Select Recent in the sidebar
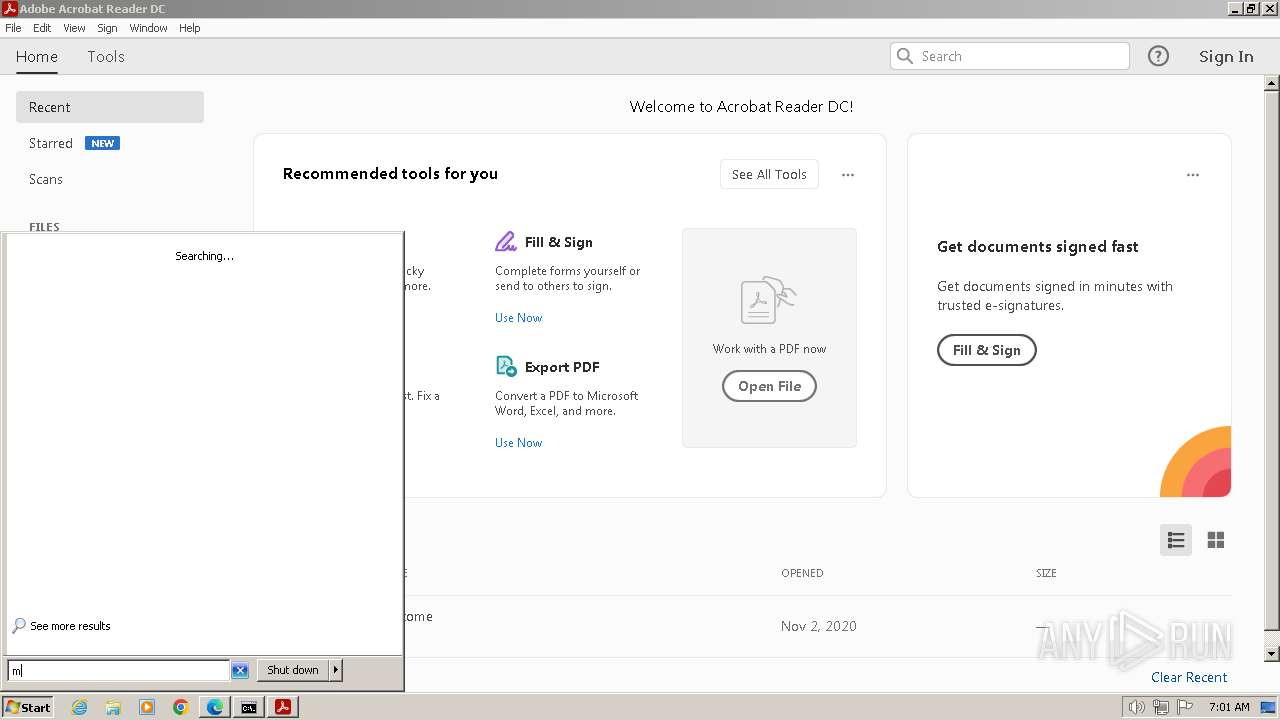The height and width of the screenshot is (720, 1280). click(110, 107)
